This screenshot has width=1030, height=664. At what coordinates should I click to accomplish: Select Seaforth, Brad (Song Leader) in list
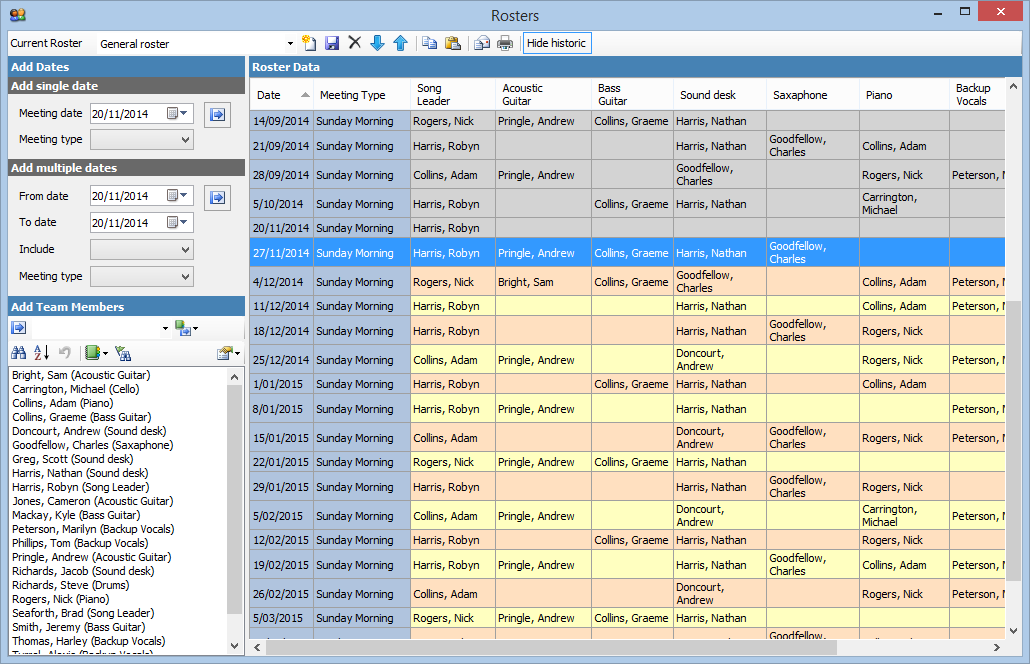(x=83, y=613)
